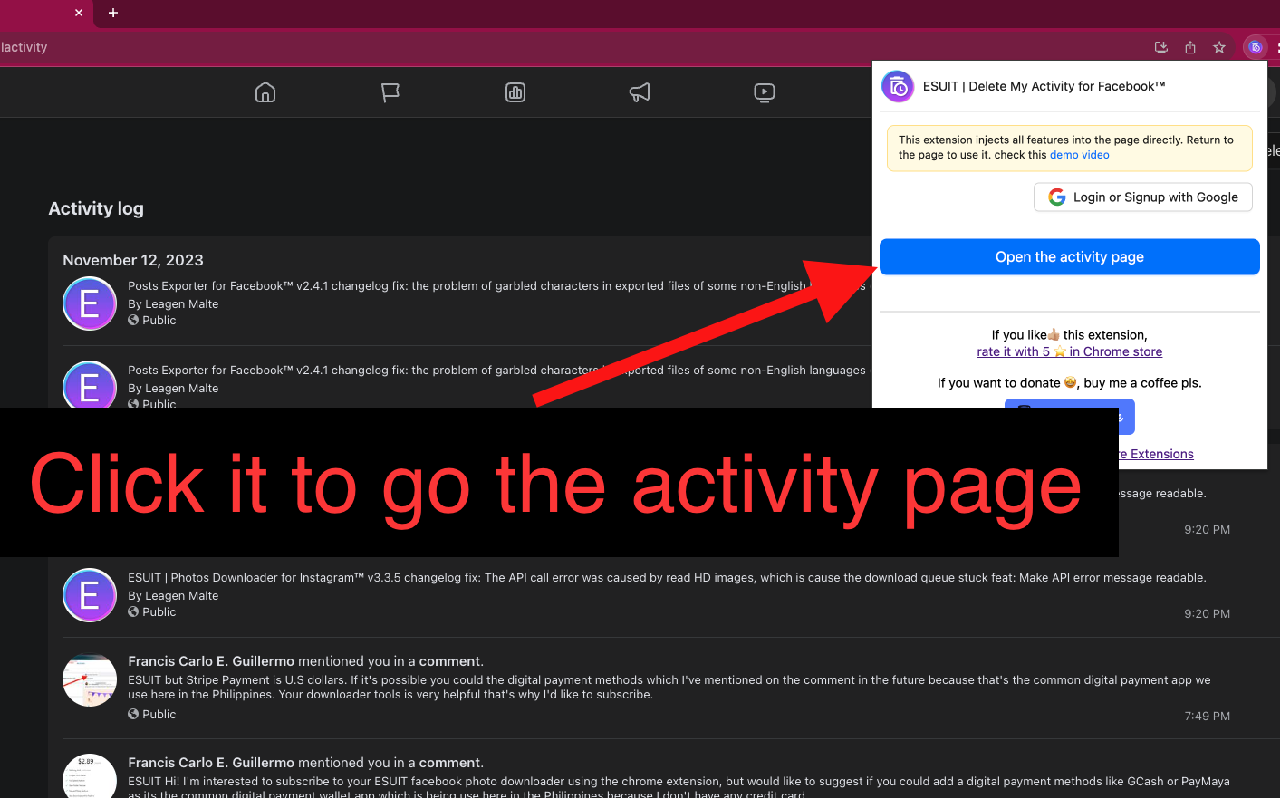Open the Facebook Watch video icon
Viewport: 1280px width, 800px height.
pos(764,91)
